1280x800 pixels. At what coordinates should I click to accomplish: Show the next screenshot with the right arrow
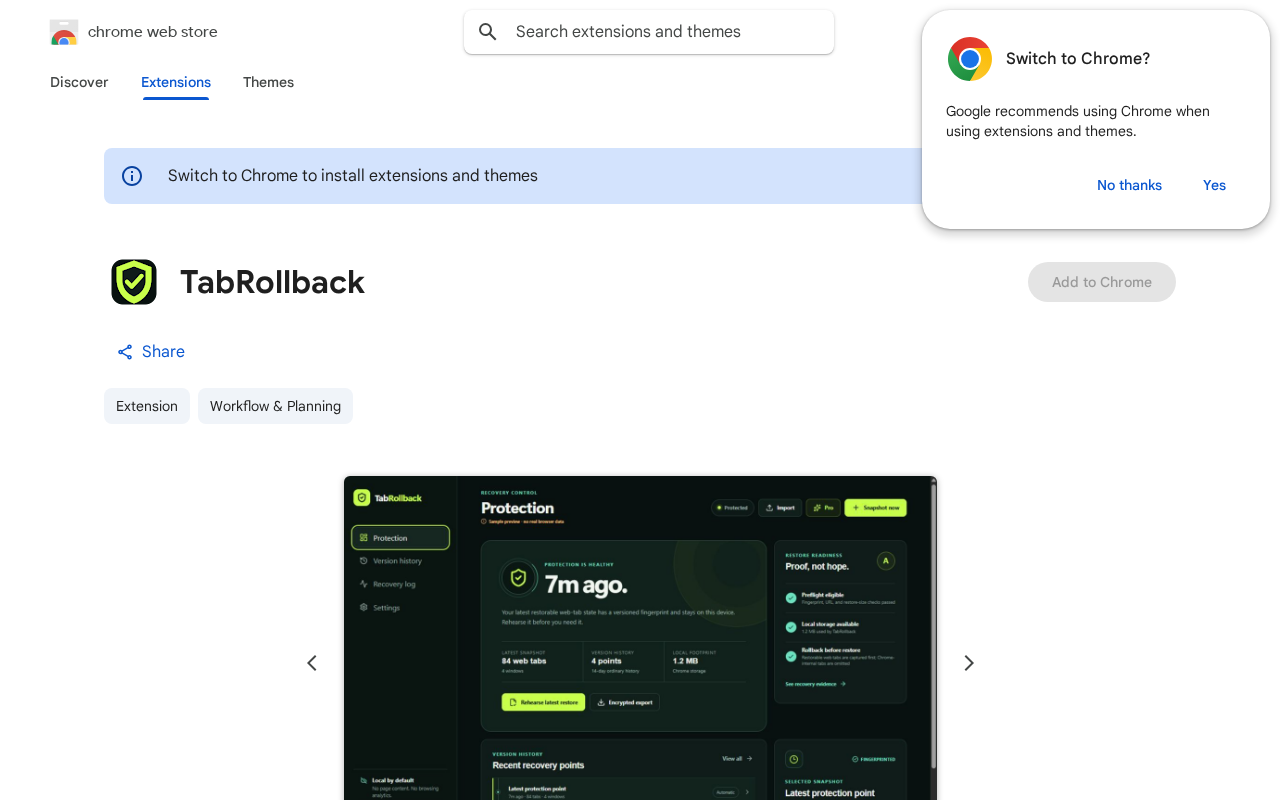(968, 663)
